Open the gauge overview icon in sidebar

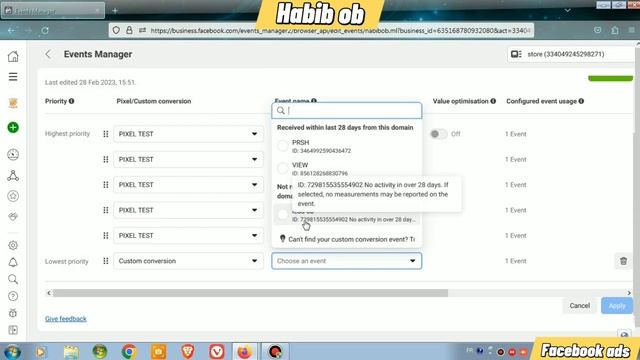(x=13, y=154)
